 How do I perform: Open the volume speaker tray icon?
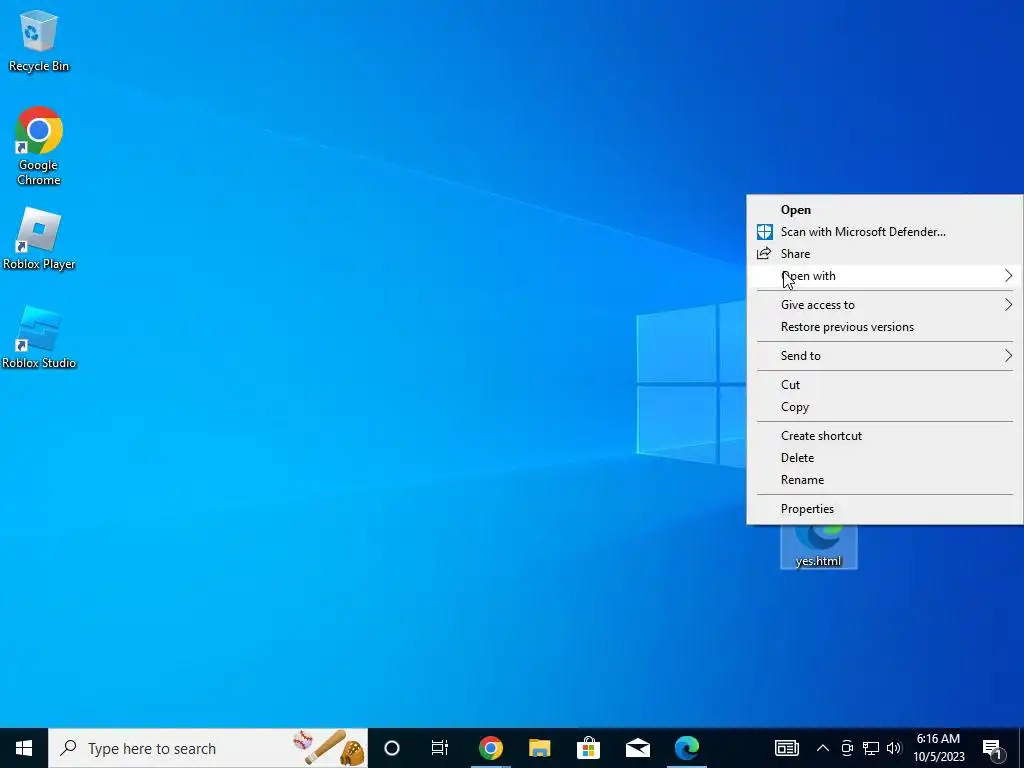[894, 748]
